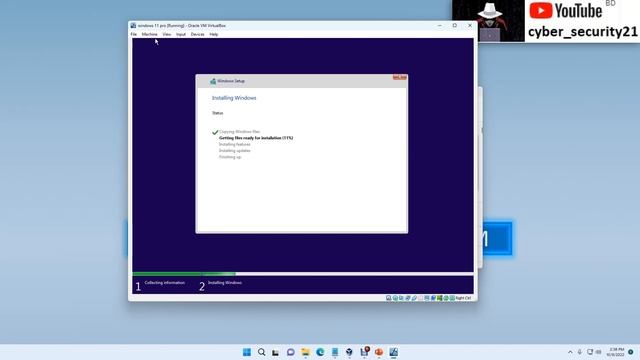Click the green display indicator in VirtualBox status bar

click(439, 298)
